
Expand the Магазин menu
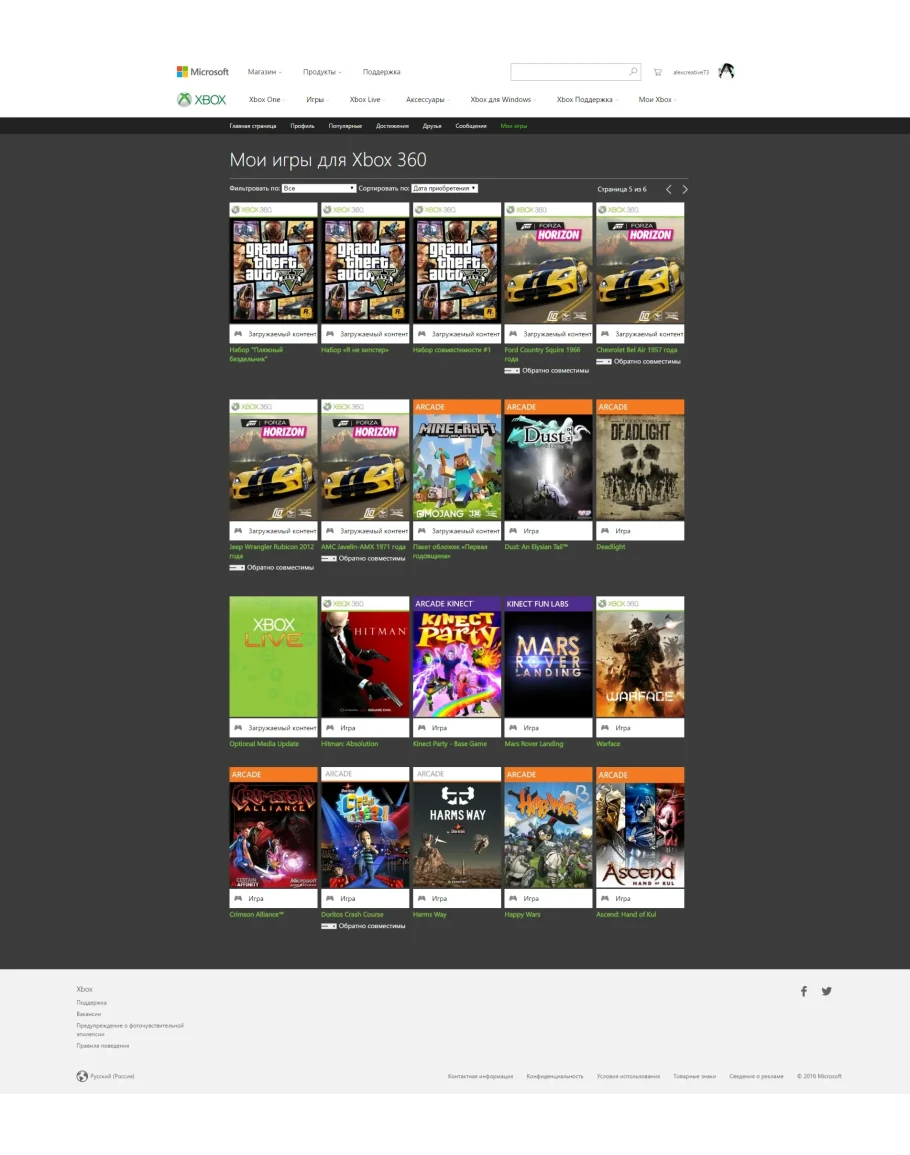(264, 72)
